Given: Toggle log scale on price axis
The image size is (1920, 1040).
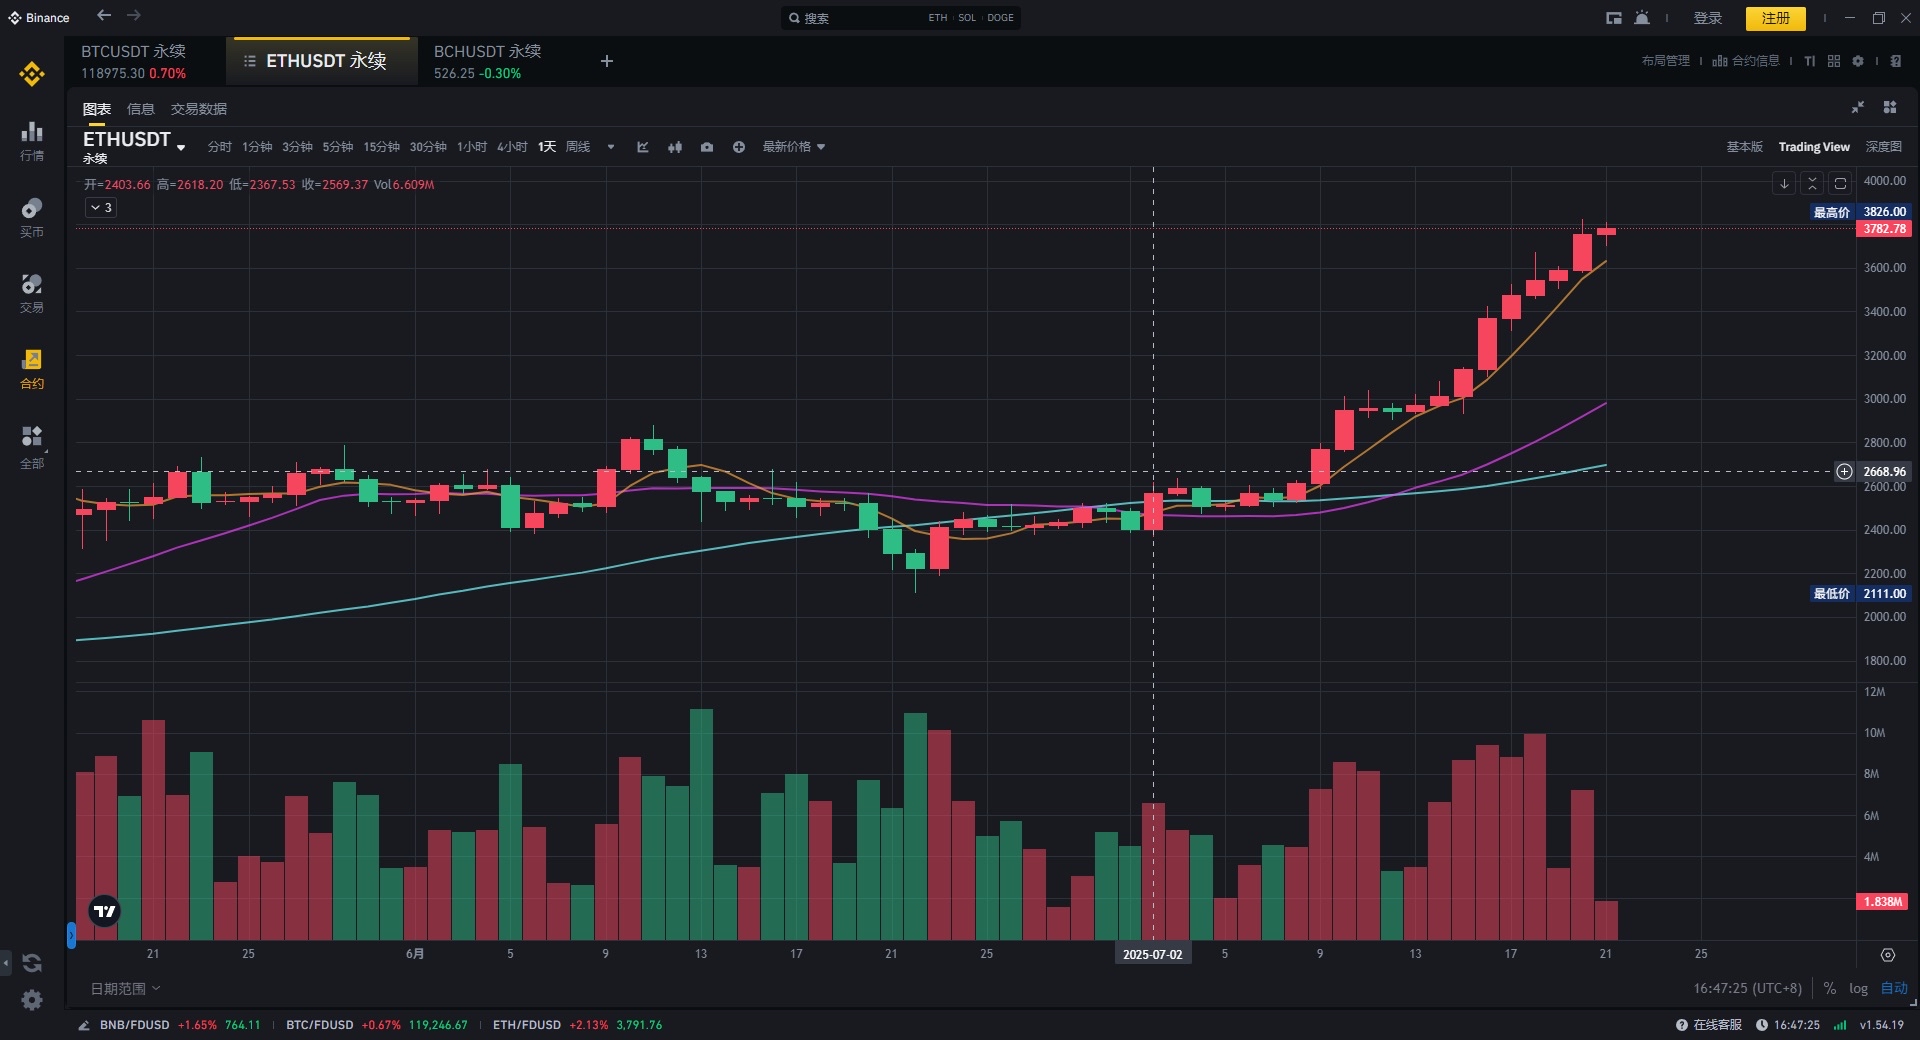Looking at the screenshot, I should 1858,988.
